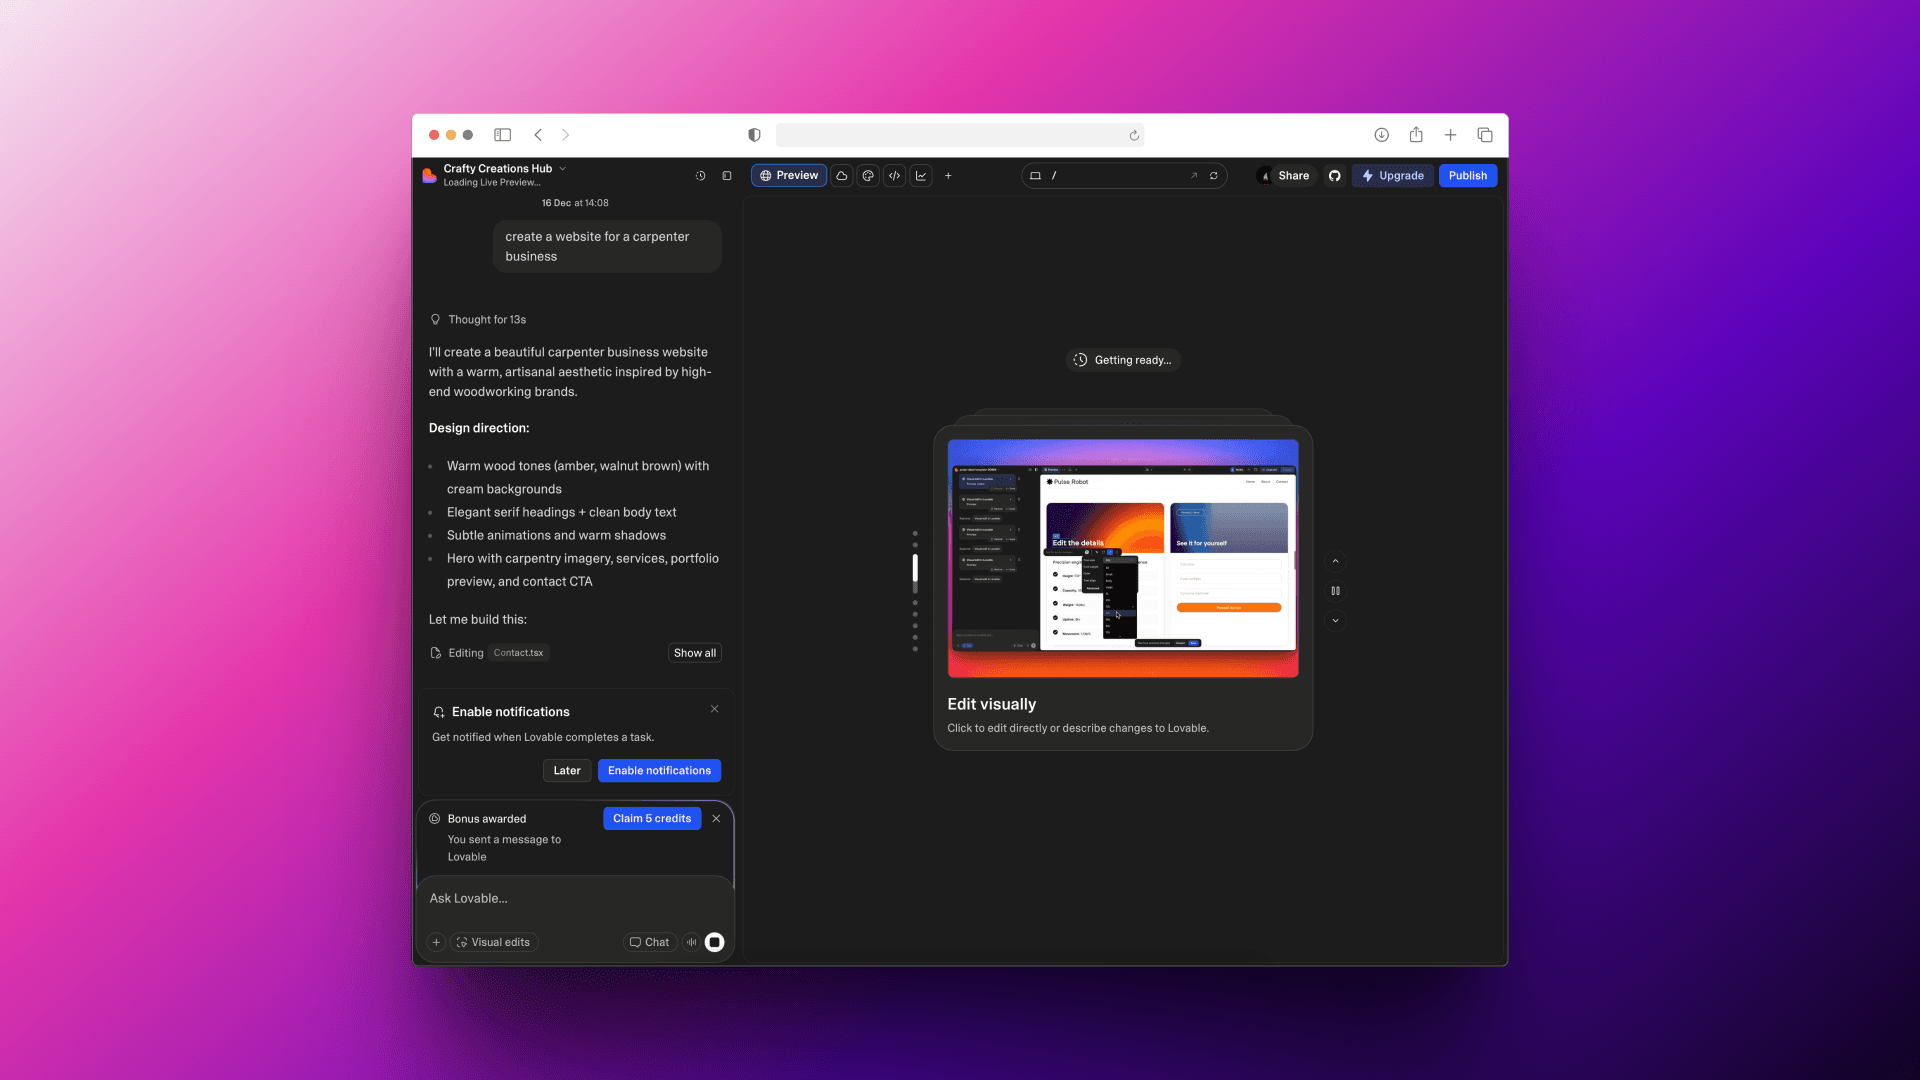1920x1080 pixels.
Task: Toggle the device viewport selector
Action: click(1036, 175)
